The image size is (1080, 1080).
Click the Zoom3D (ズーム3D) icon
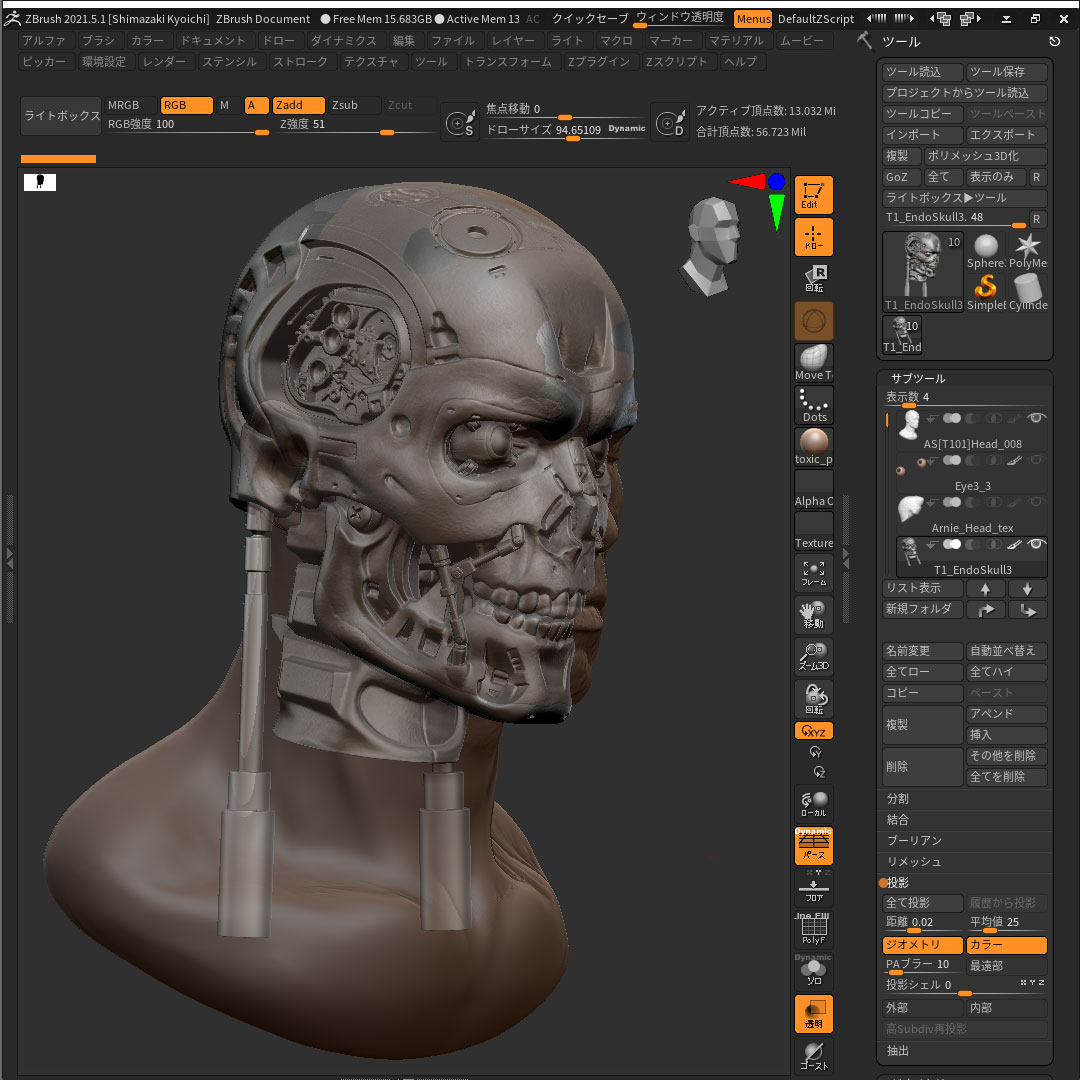813,657
